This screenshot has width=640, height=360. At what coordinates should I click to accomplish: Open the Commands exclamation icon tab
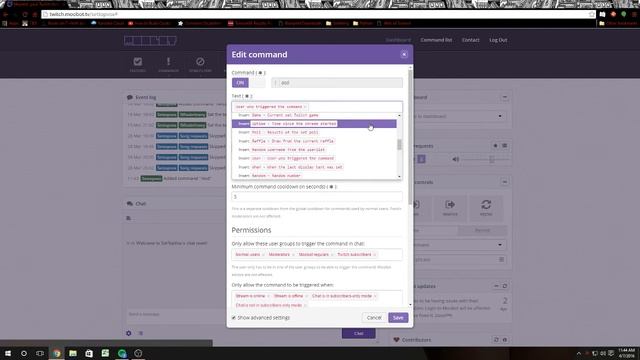tap(168, 64)
